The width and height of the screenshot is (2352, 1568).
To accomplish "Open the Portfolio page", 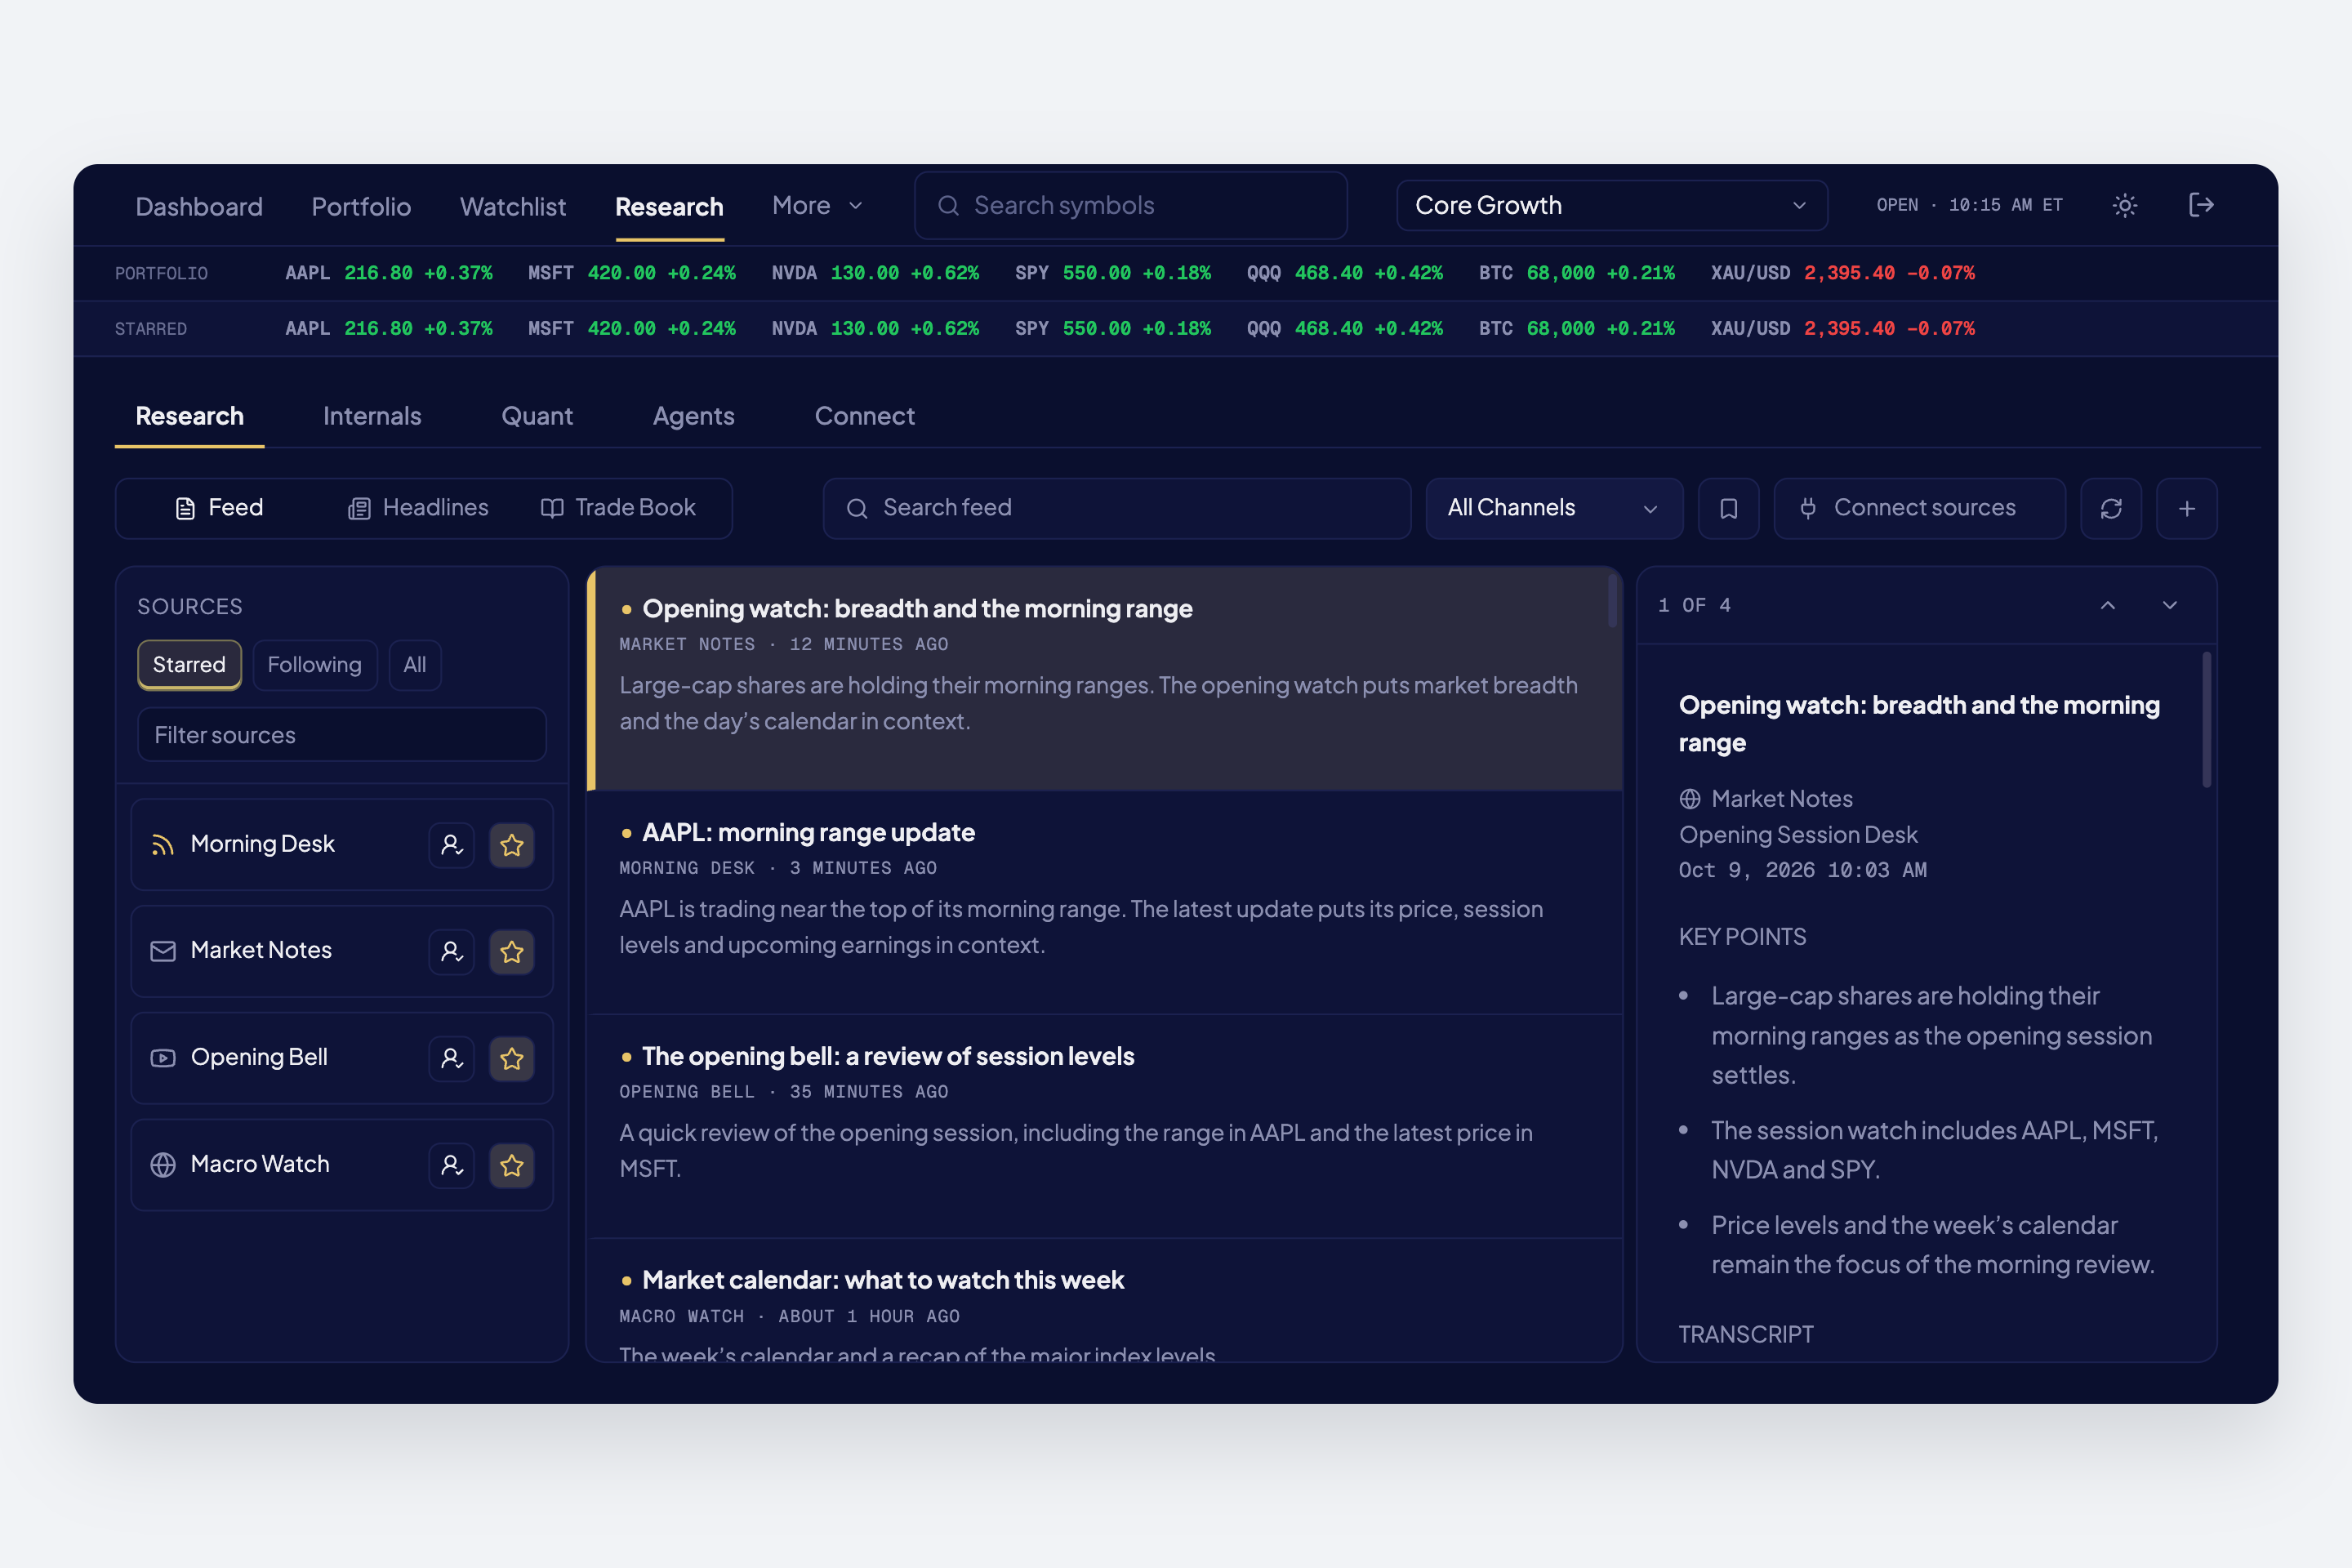I will coord(361,206).
